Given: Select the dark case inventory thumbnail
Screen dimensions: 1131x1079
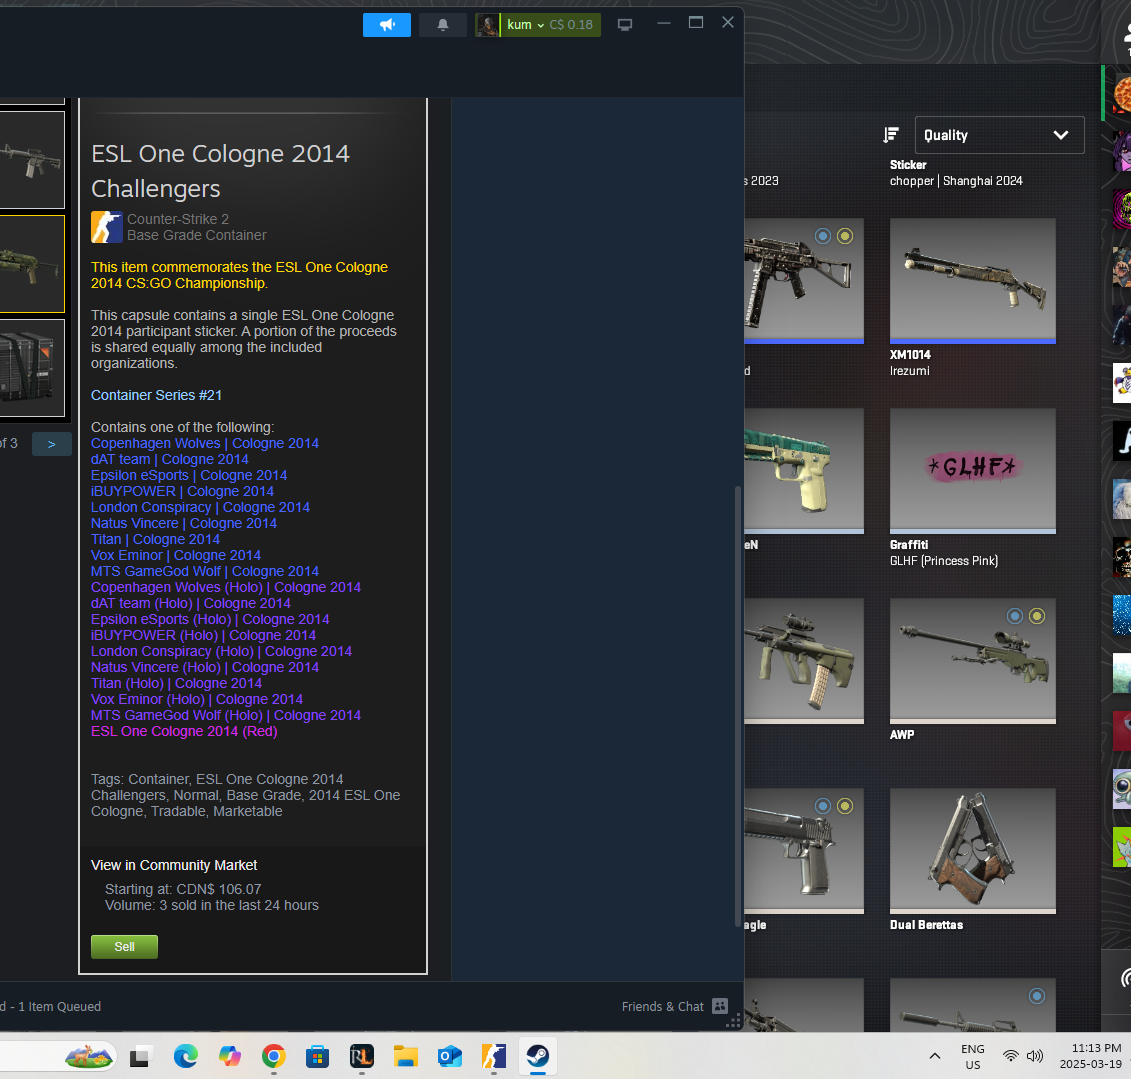Looking at the screenshot, I should (x=32, y=368).
